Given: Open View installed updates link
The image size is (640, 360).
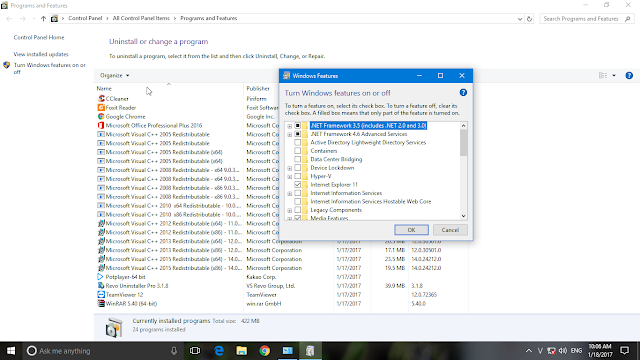Looking at the screenshot, I should coord(41,54).
